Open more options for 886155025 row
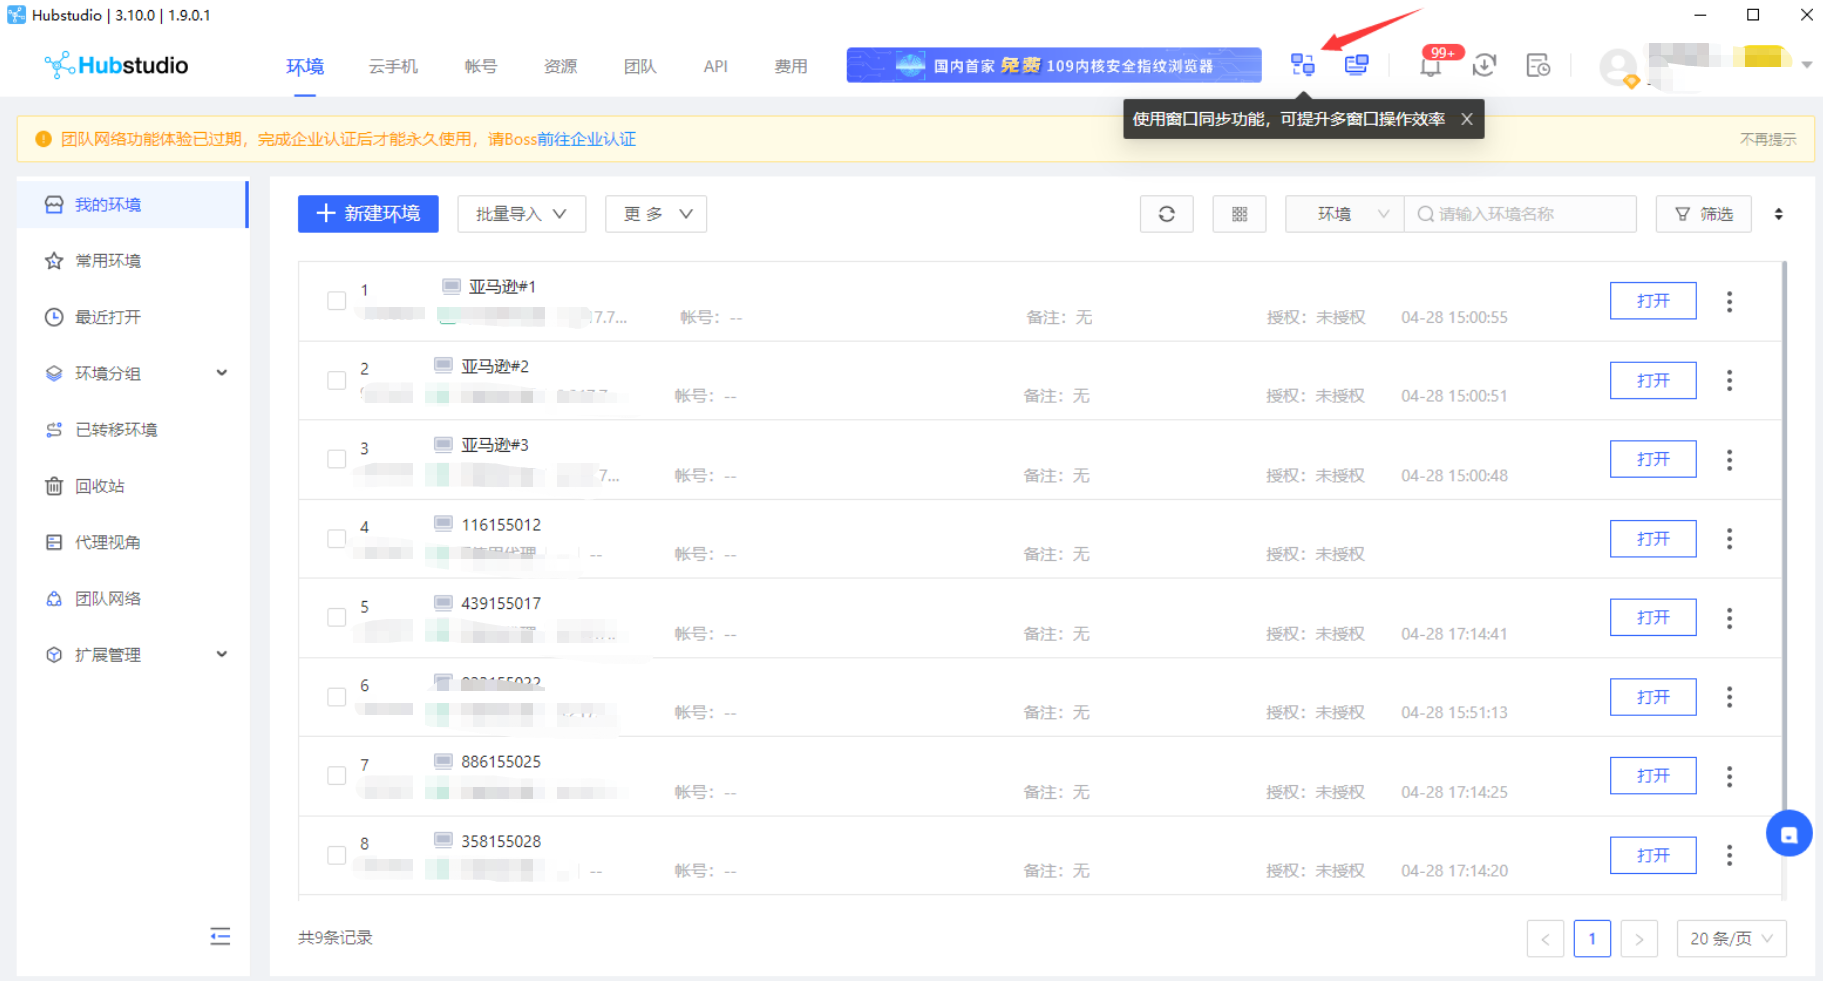Screen dimensions: 1823x981 point(1729,776)
